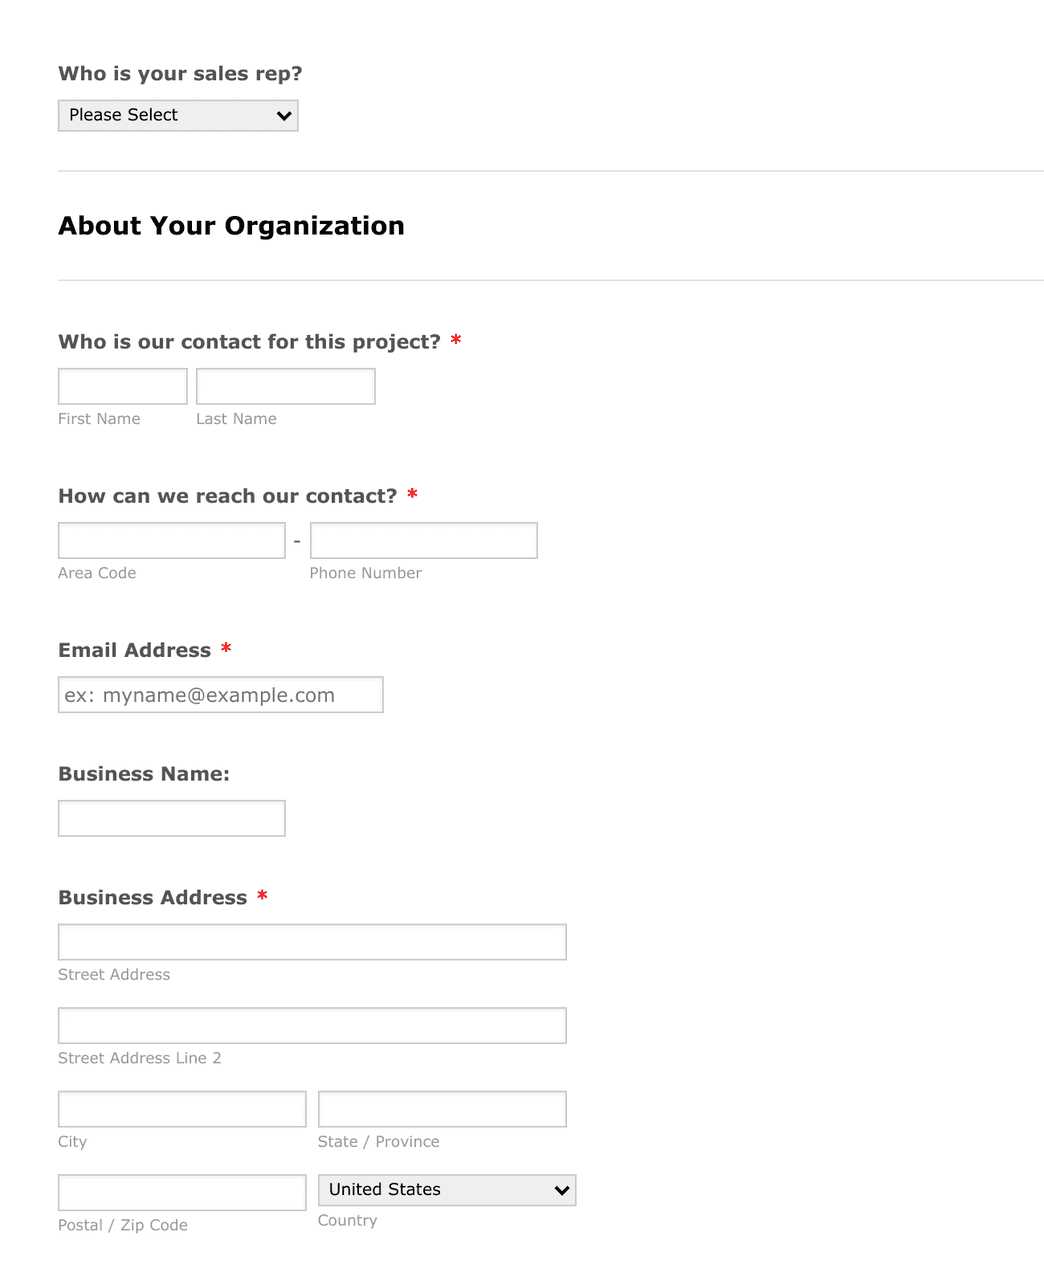Expand the Country dropdown showing United States
1044x1285 pixels.
tap(446, 1190)
